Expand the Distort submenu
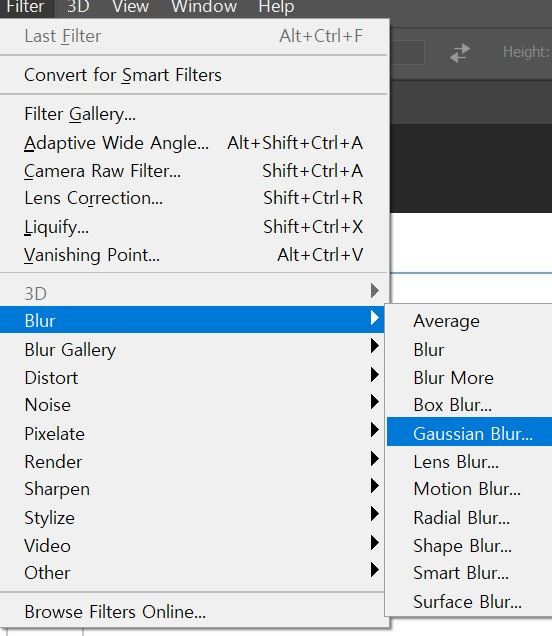 point(192,378)
